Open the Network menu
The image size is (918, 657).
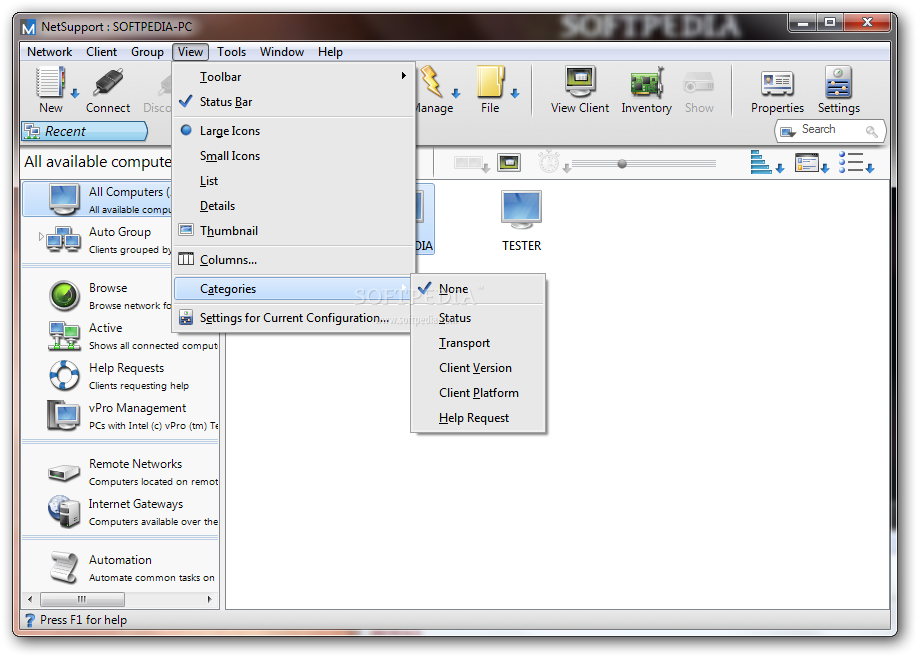click(50, 52)
